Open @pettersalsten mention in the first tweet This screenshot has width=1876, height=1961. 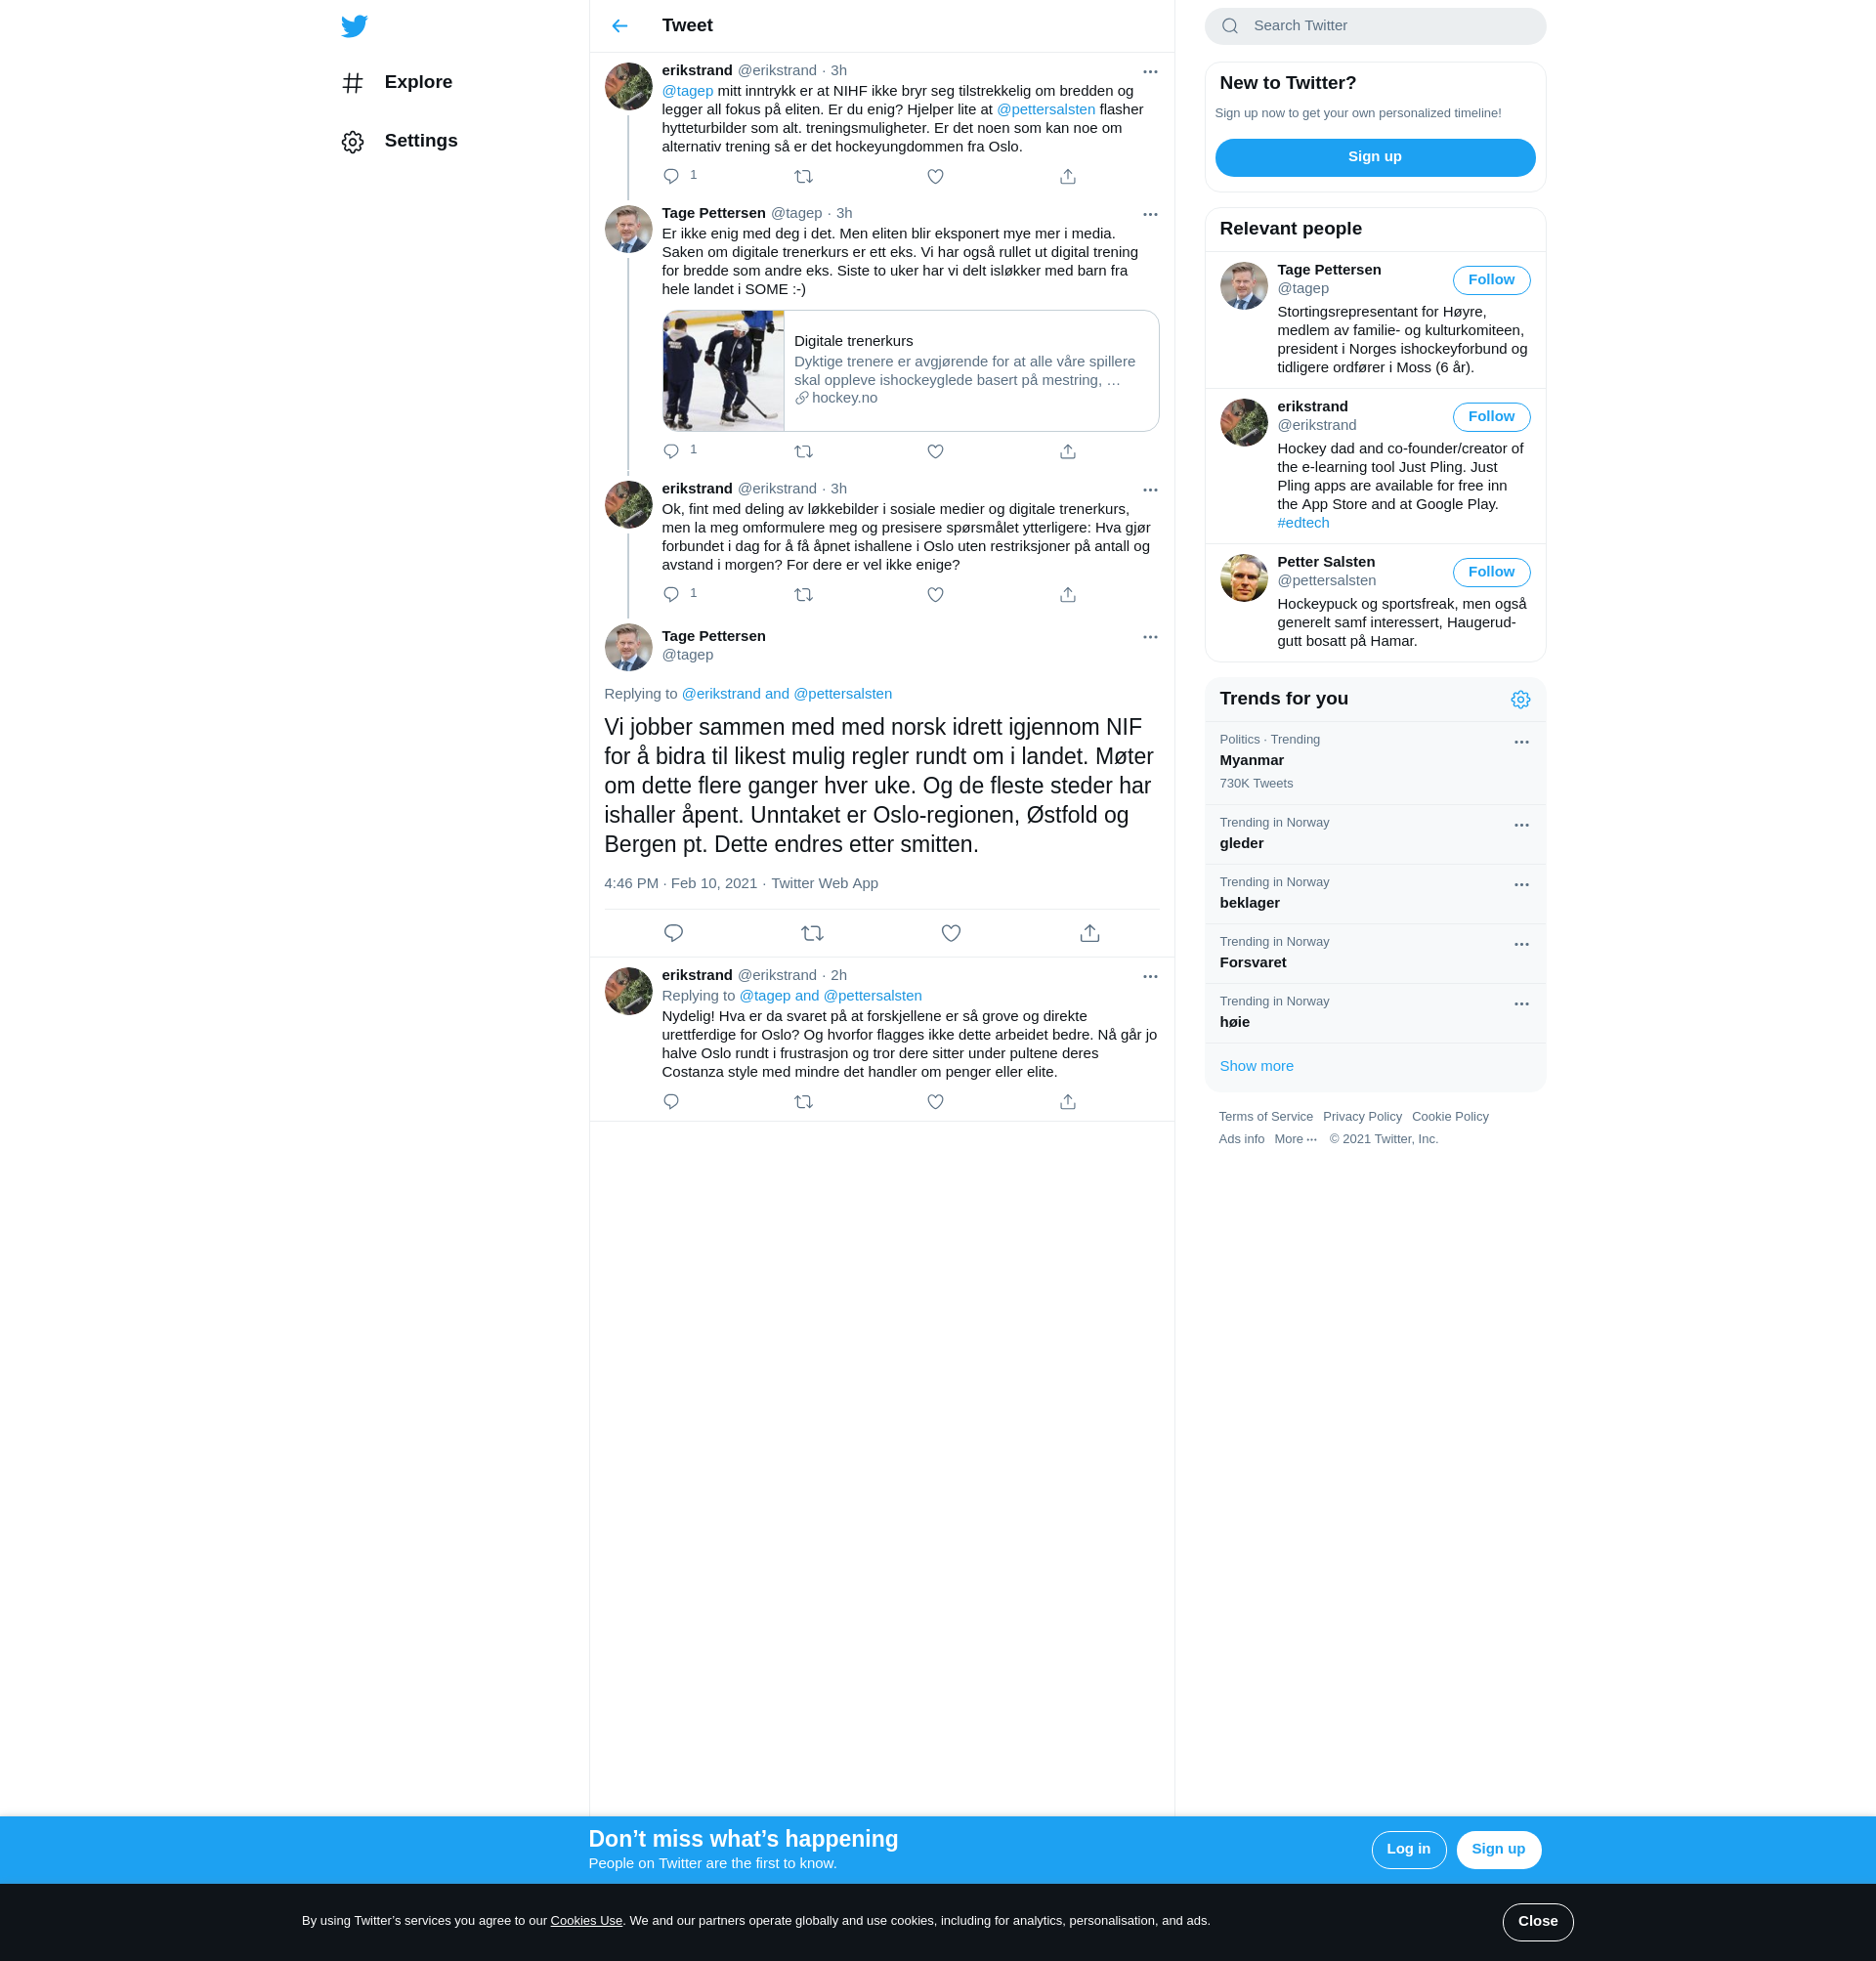pos(1045,110)
